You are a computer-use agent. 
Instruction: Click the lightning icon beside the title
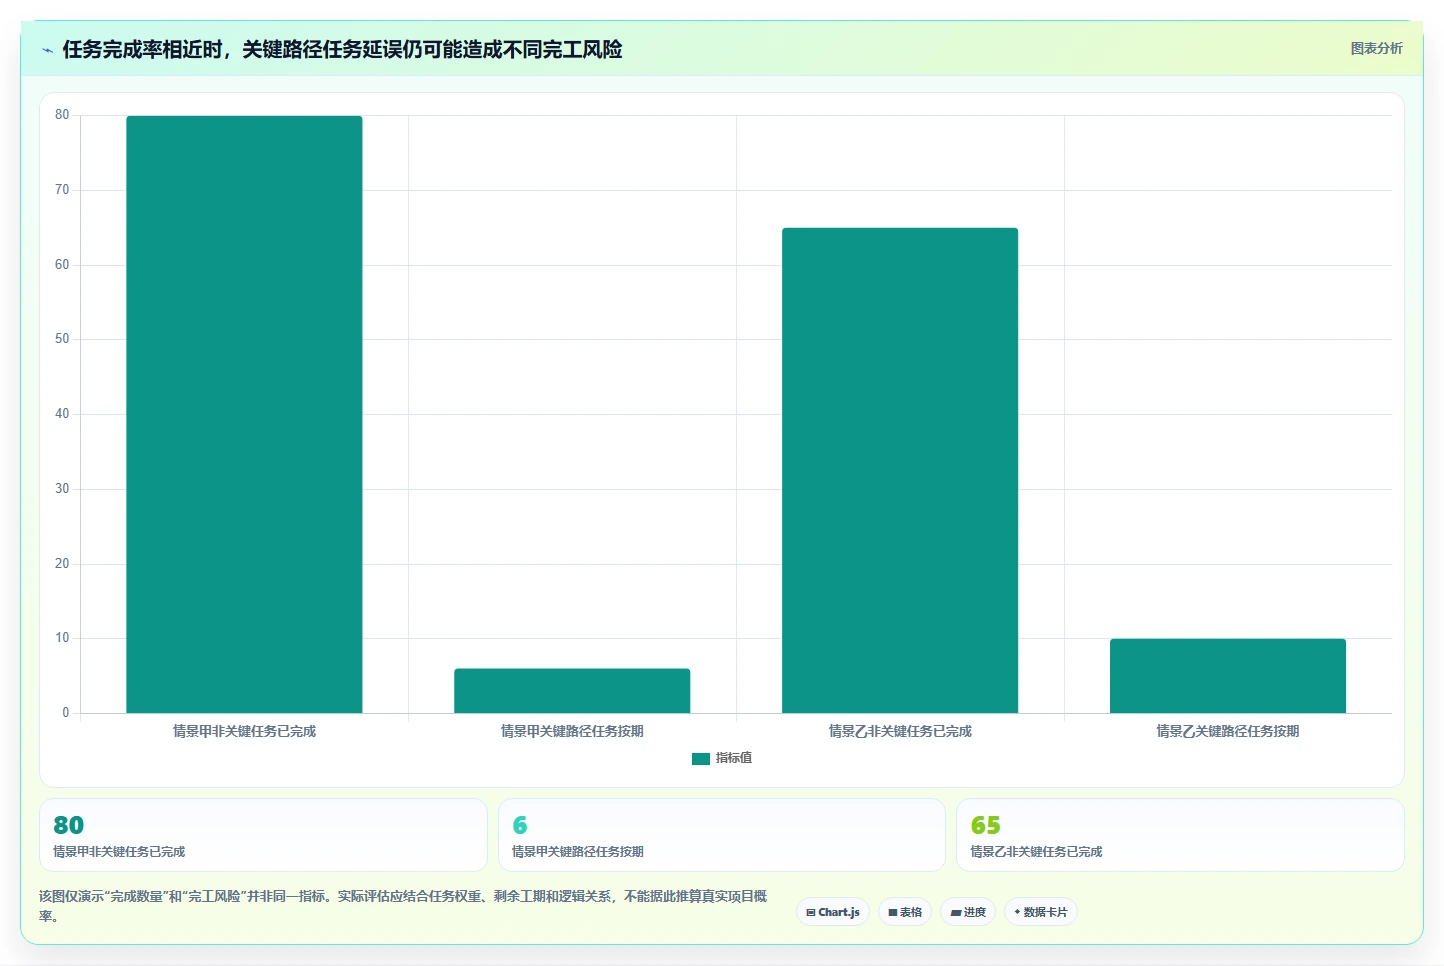(47, 50)
